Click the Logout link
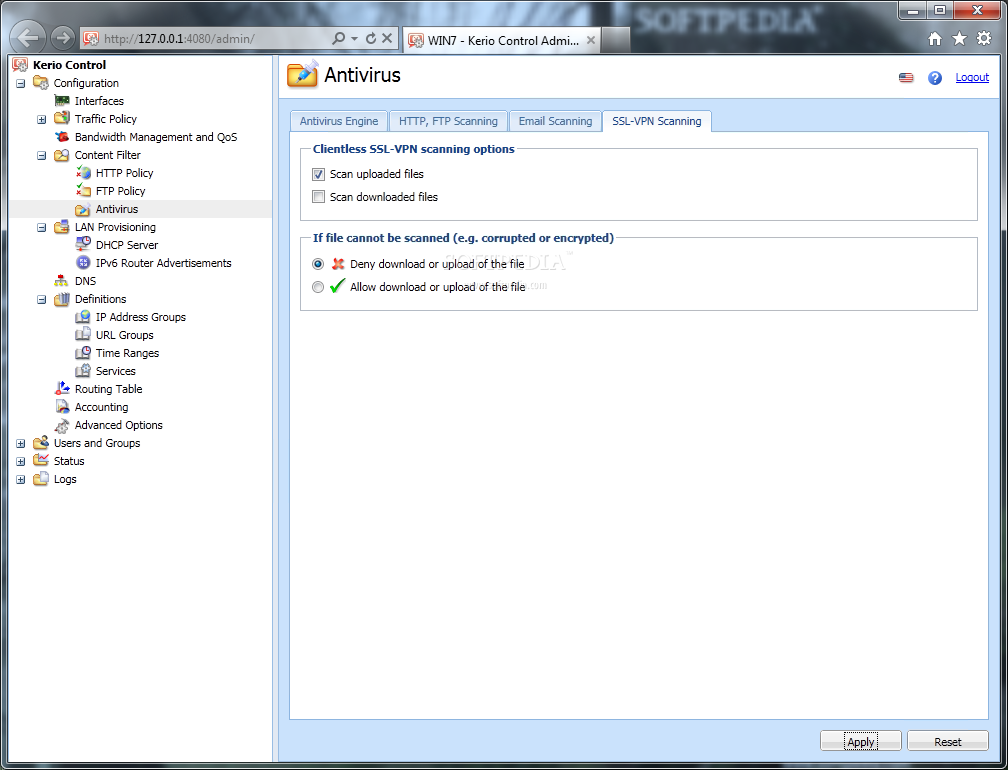1008x770 pixels. (x=972, y=77)
